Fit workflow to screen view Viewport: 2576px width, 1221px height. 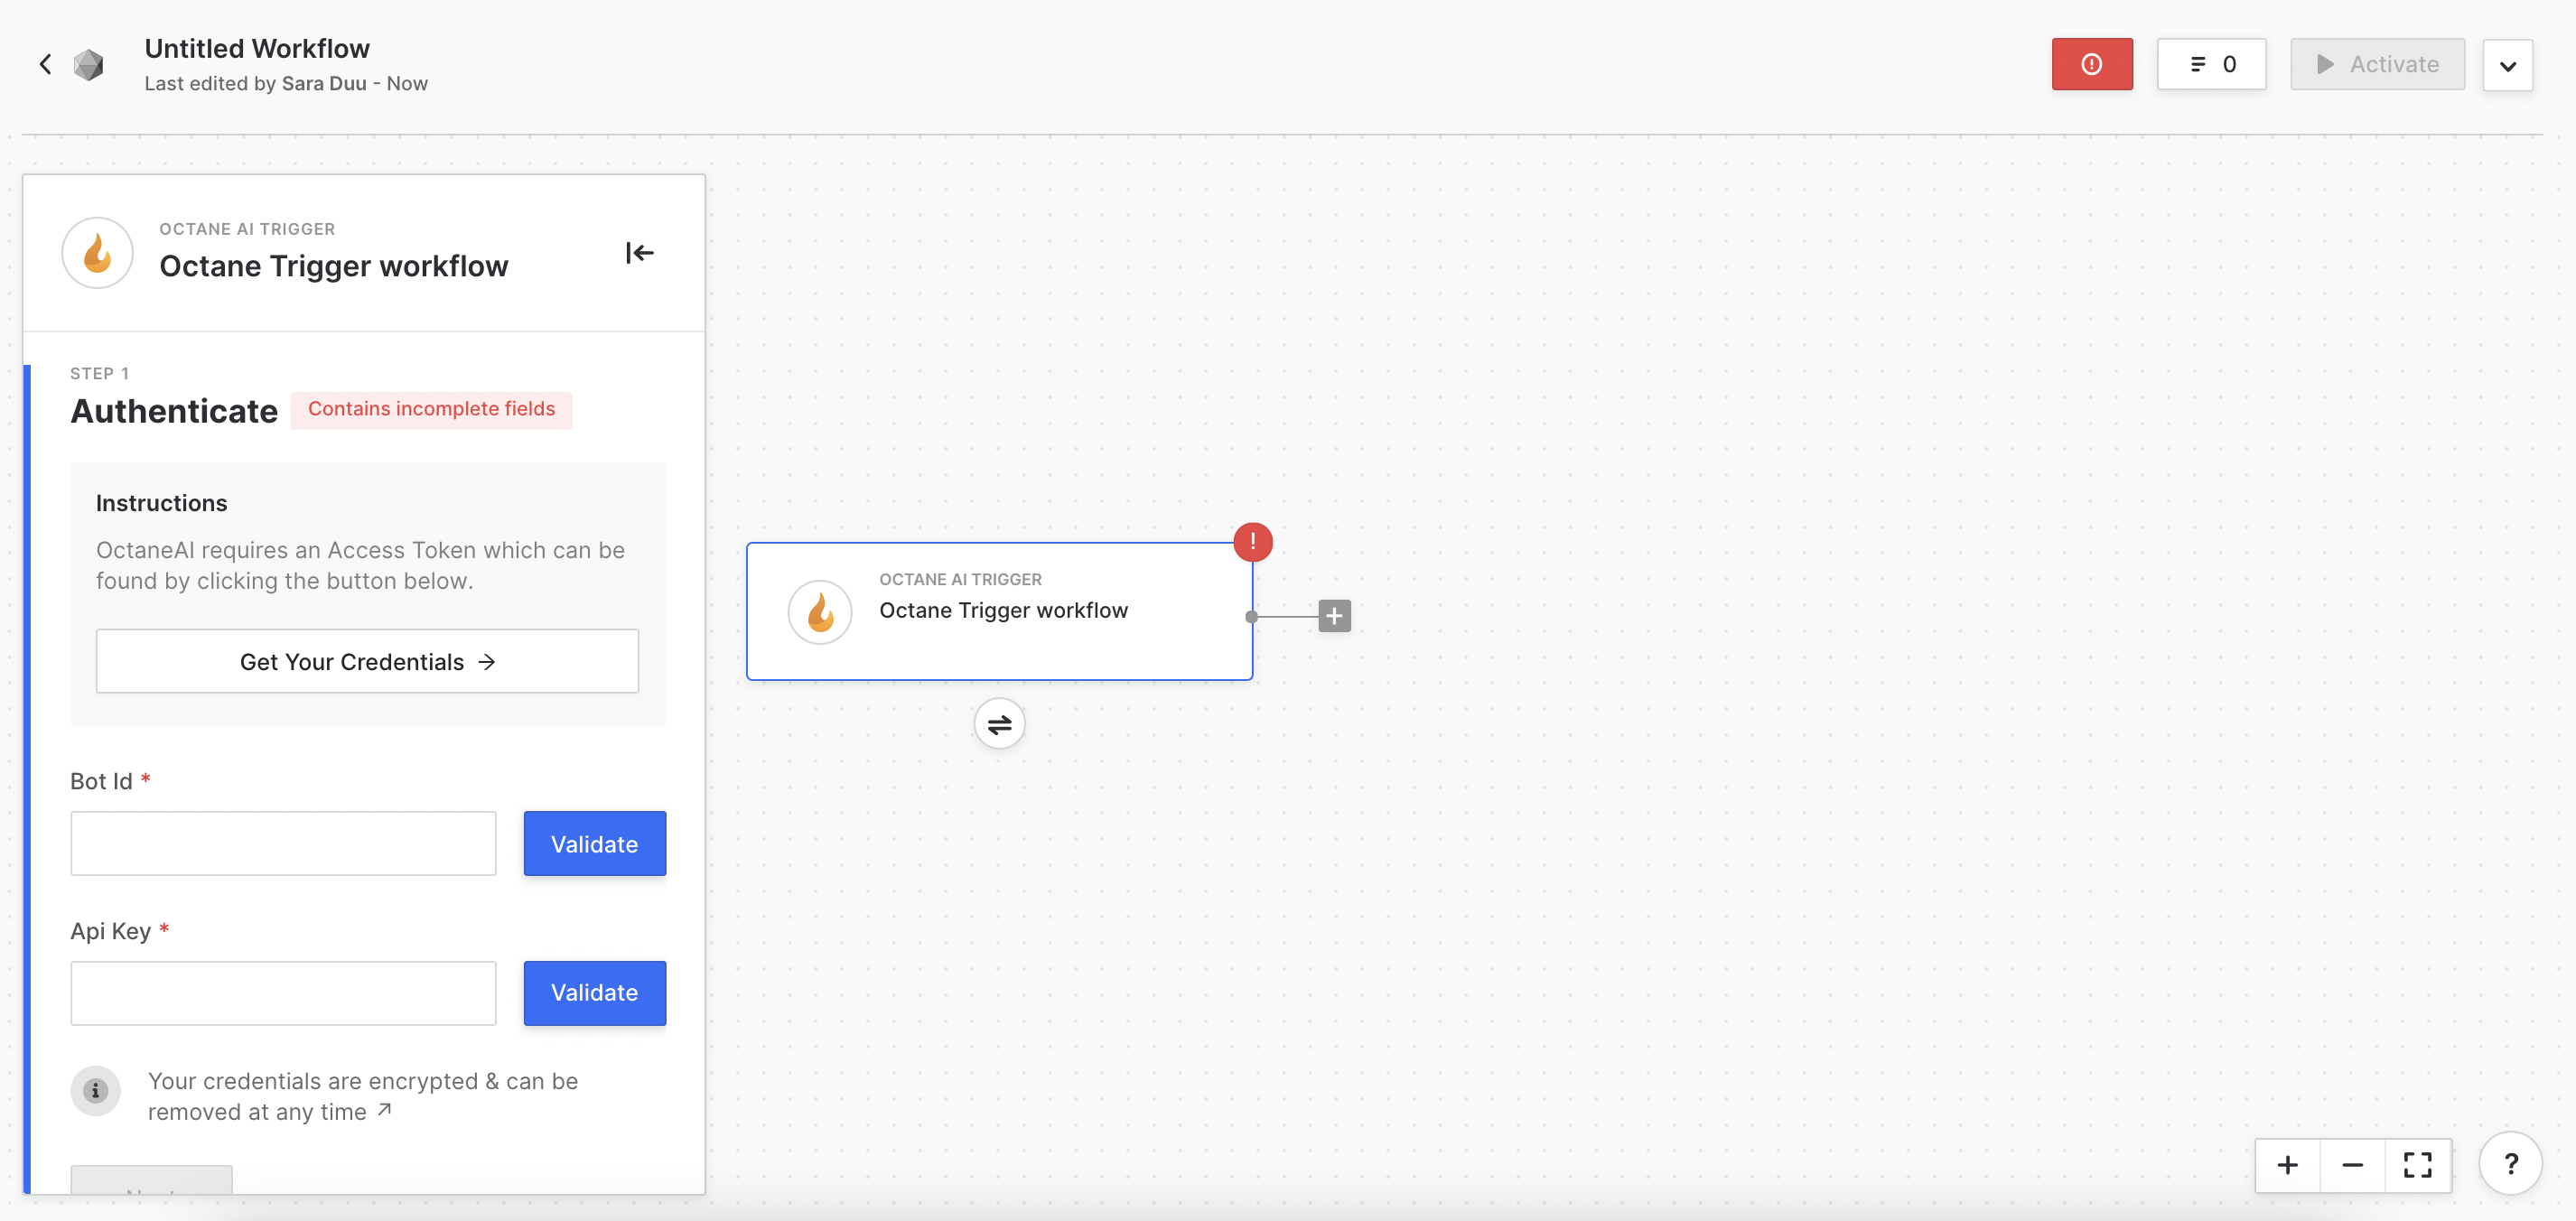[2417, 1165]
